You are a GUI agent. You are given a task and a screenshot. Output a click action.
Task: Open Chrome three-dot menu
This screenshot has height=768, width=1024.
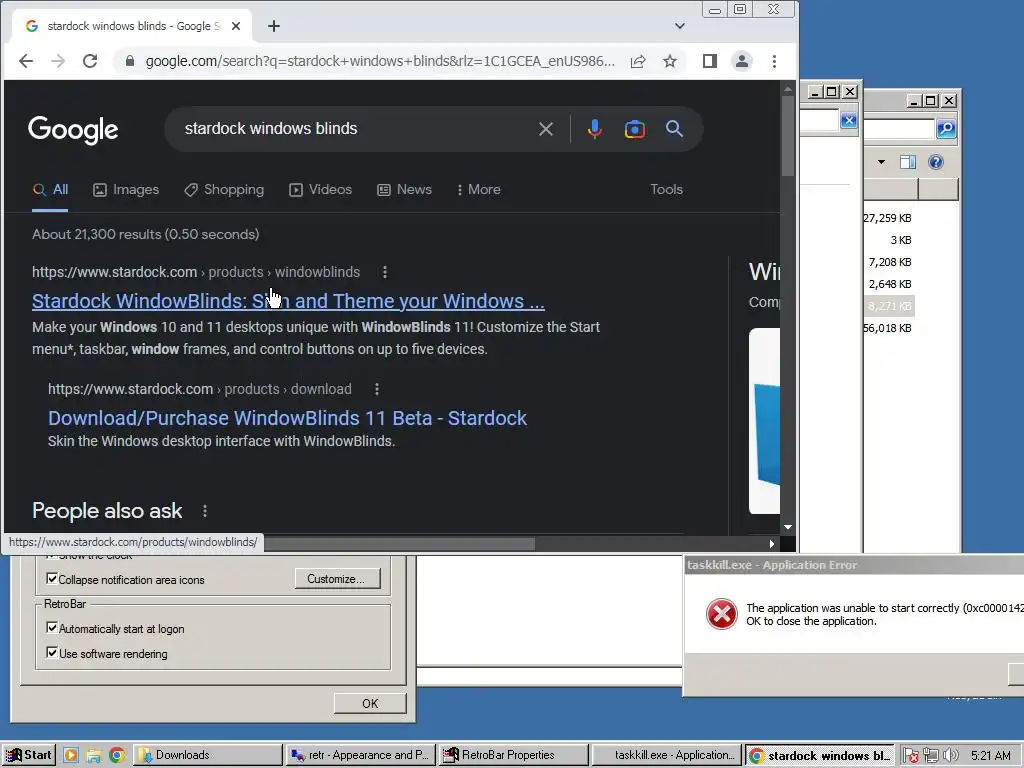point(775,61)
